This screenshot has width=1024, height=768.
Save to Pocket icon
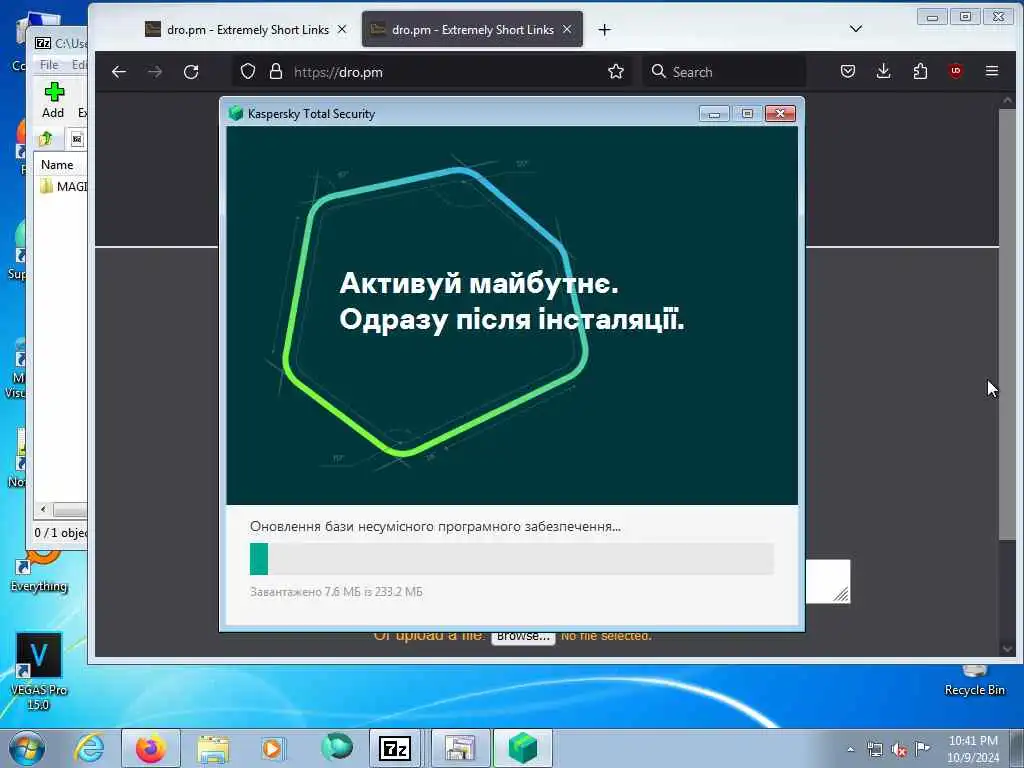click(848, 71)
